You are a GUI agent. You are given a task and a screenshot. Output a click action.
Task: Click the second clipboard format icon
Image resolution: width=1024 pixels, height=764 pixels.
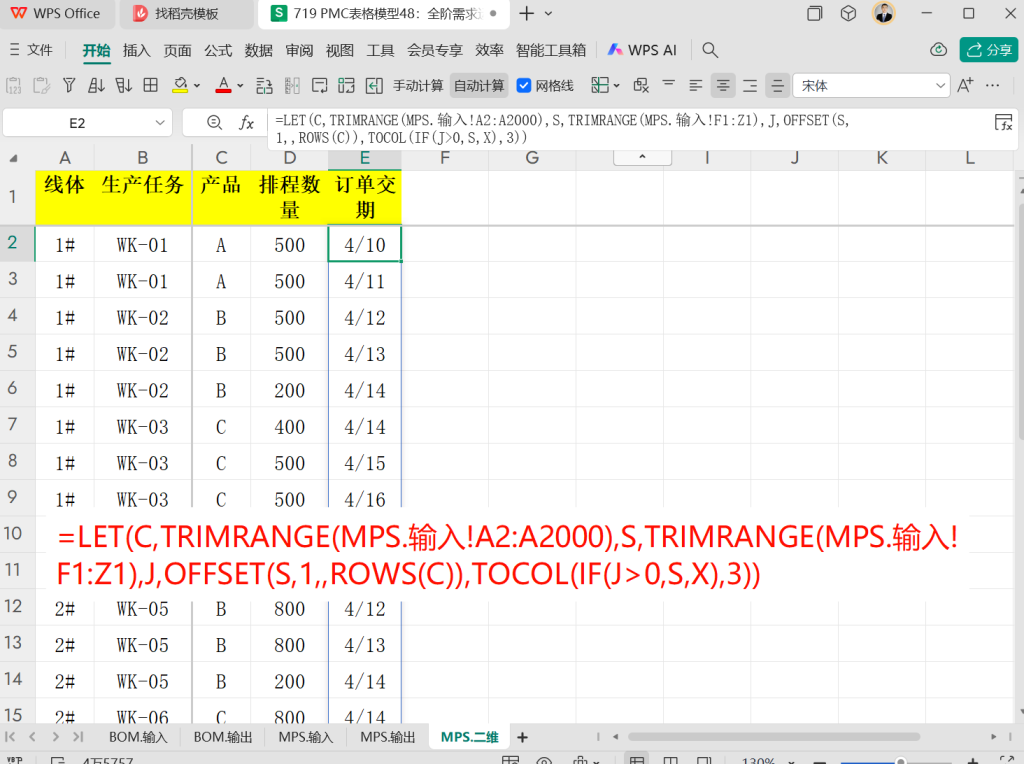(x=41, y=86)
